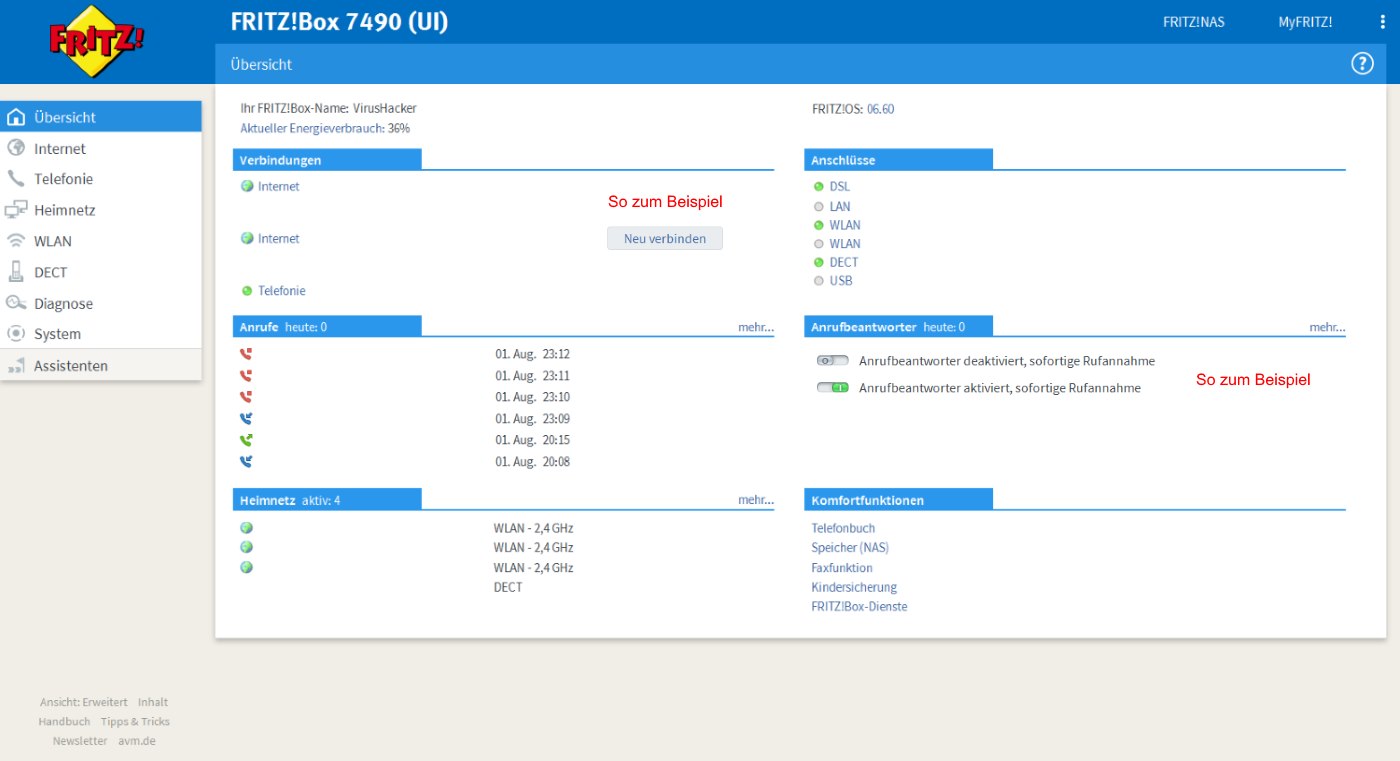Open MyFRITZ! in the header
The width and height of the screenshot is (1400, 761).
(x=1305, y=22)
